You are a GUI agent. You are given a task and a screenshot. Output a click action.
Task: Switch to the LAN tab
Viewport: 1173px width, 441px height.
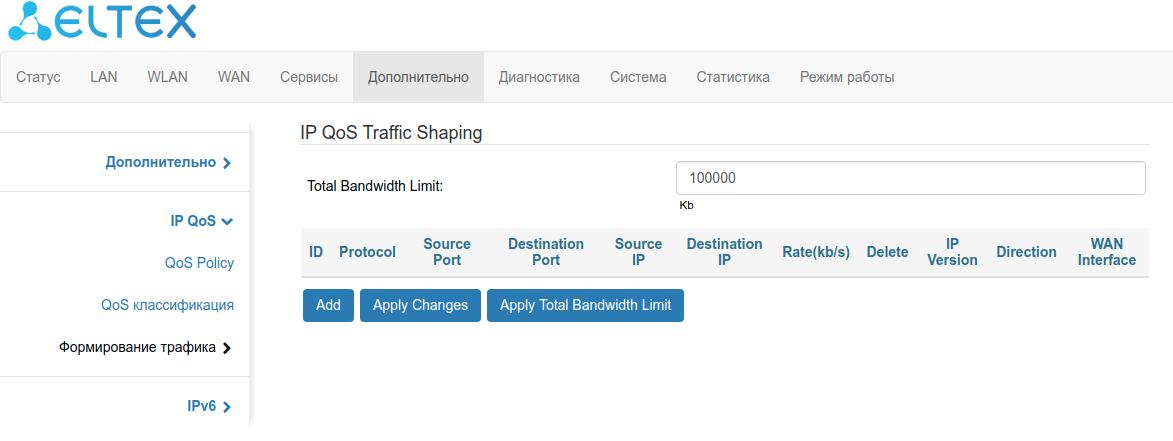pyautogui.click(x=104, y=77)
